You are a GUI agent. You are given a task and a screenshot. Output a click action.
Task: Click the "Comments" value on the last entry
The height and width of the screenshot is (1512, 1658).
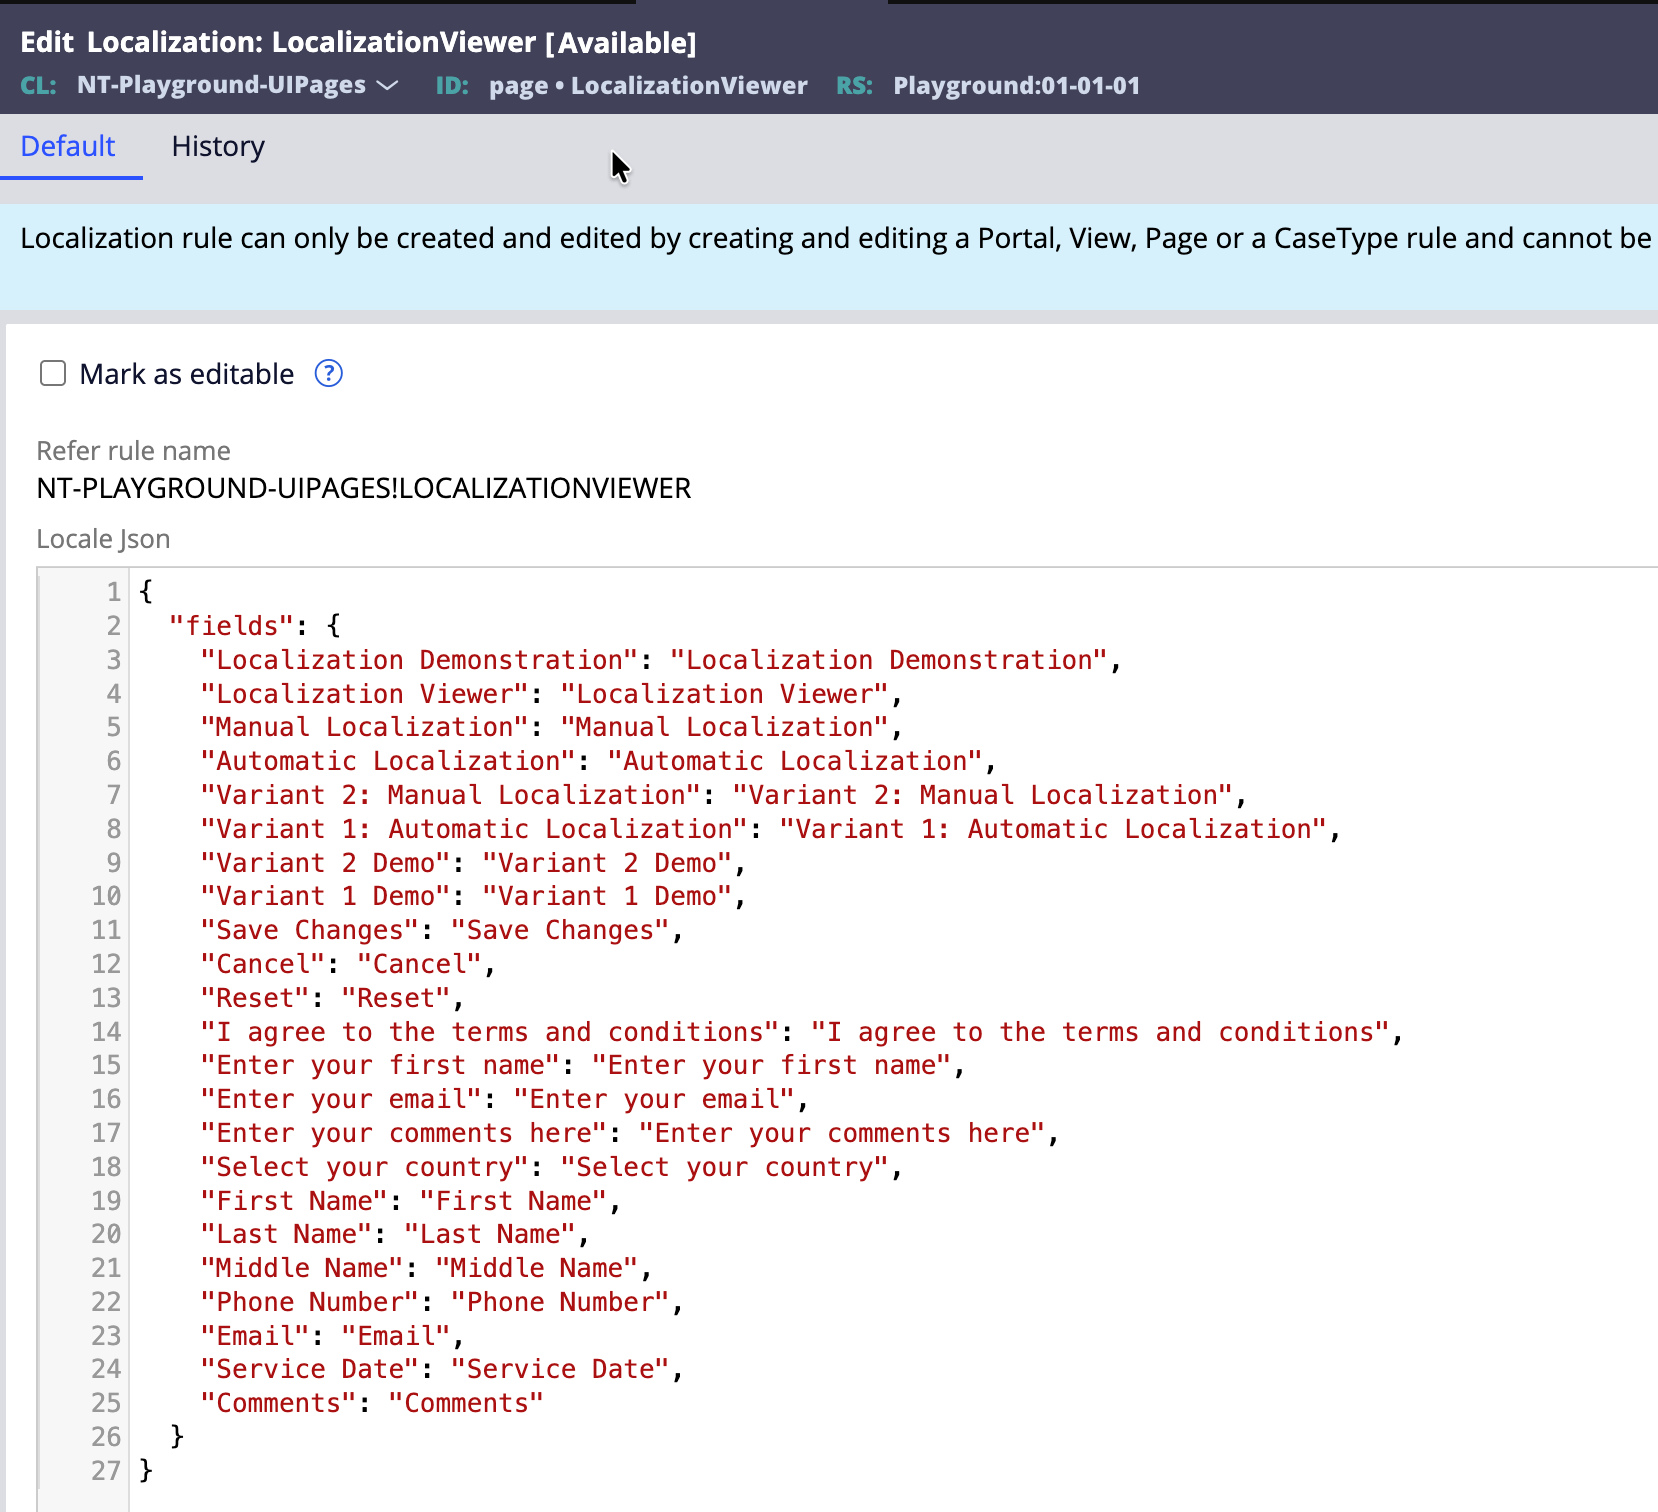coord(466,1403)
